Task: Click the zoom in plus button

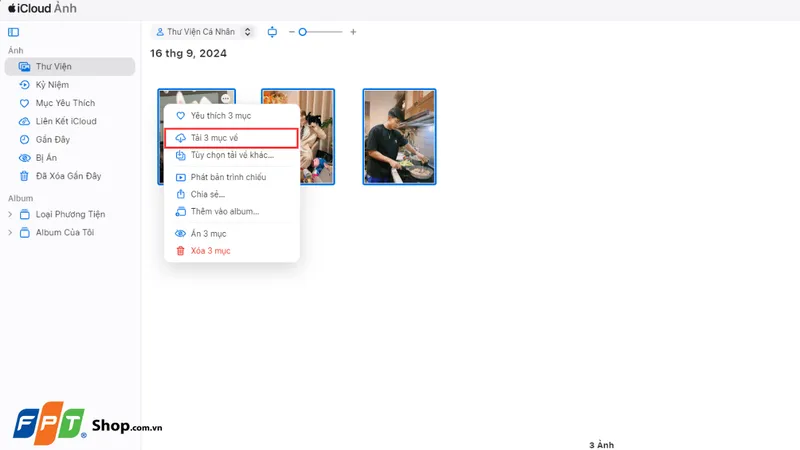Action: click(353, 32)
